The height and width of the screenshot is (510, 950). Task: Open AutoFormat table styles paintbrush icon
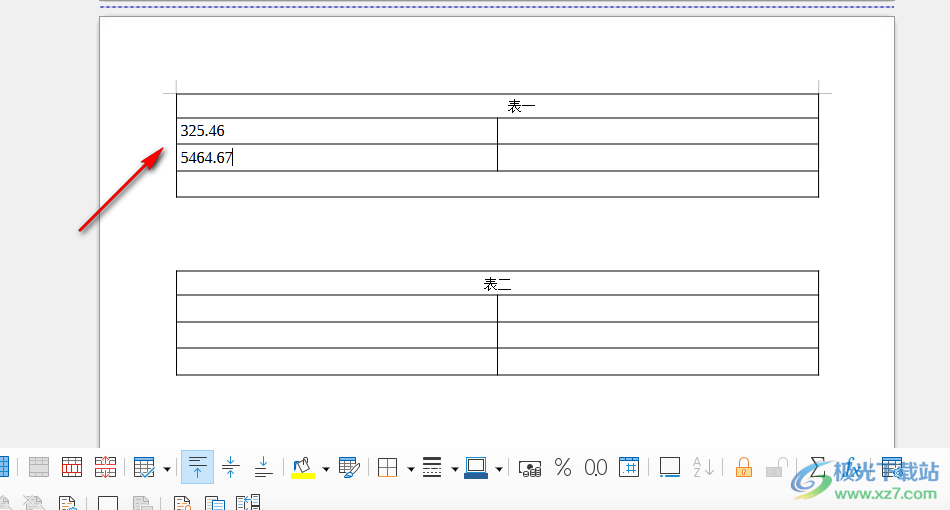(350, 468)
